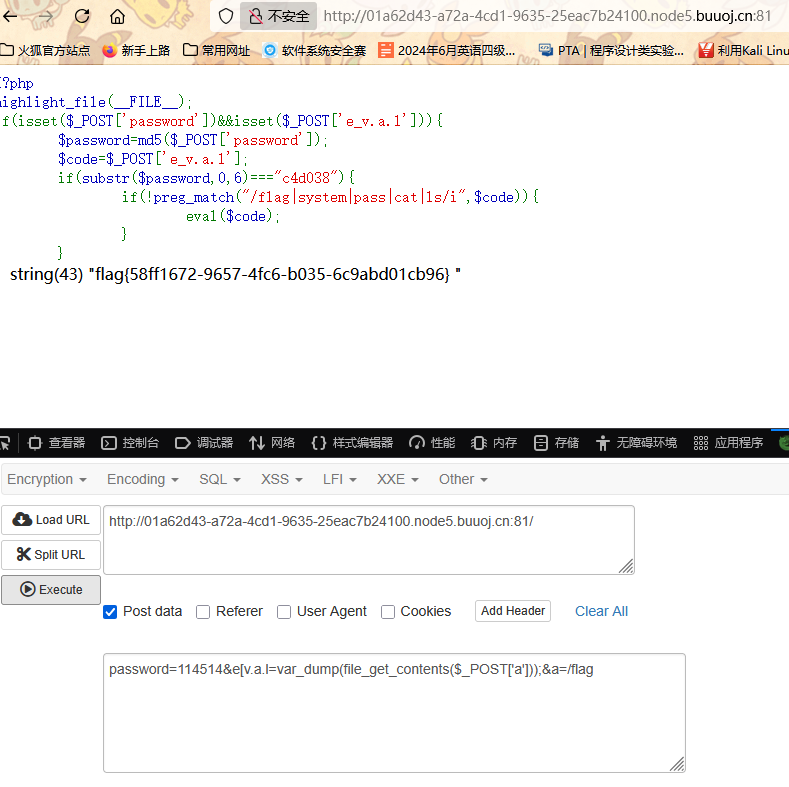Click the browser reload icon
789x787 pixels.
[82, 16]
